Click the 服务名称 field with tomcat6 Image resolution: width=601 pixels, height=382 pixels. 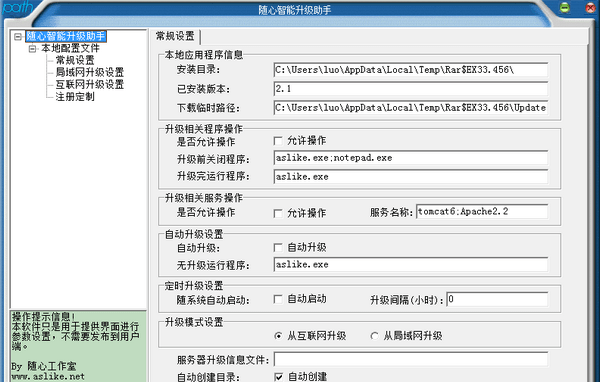482,211
